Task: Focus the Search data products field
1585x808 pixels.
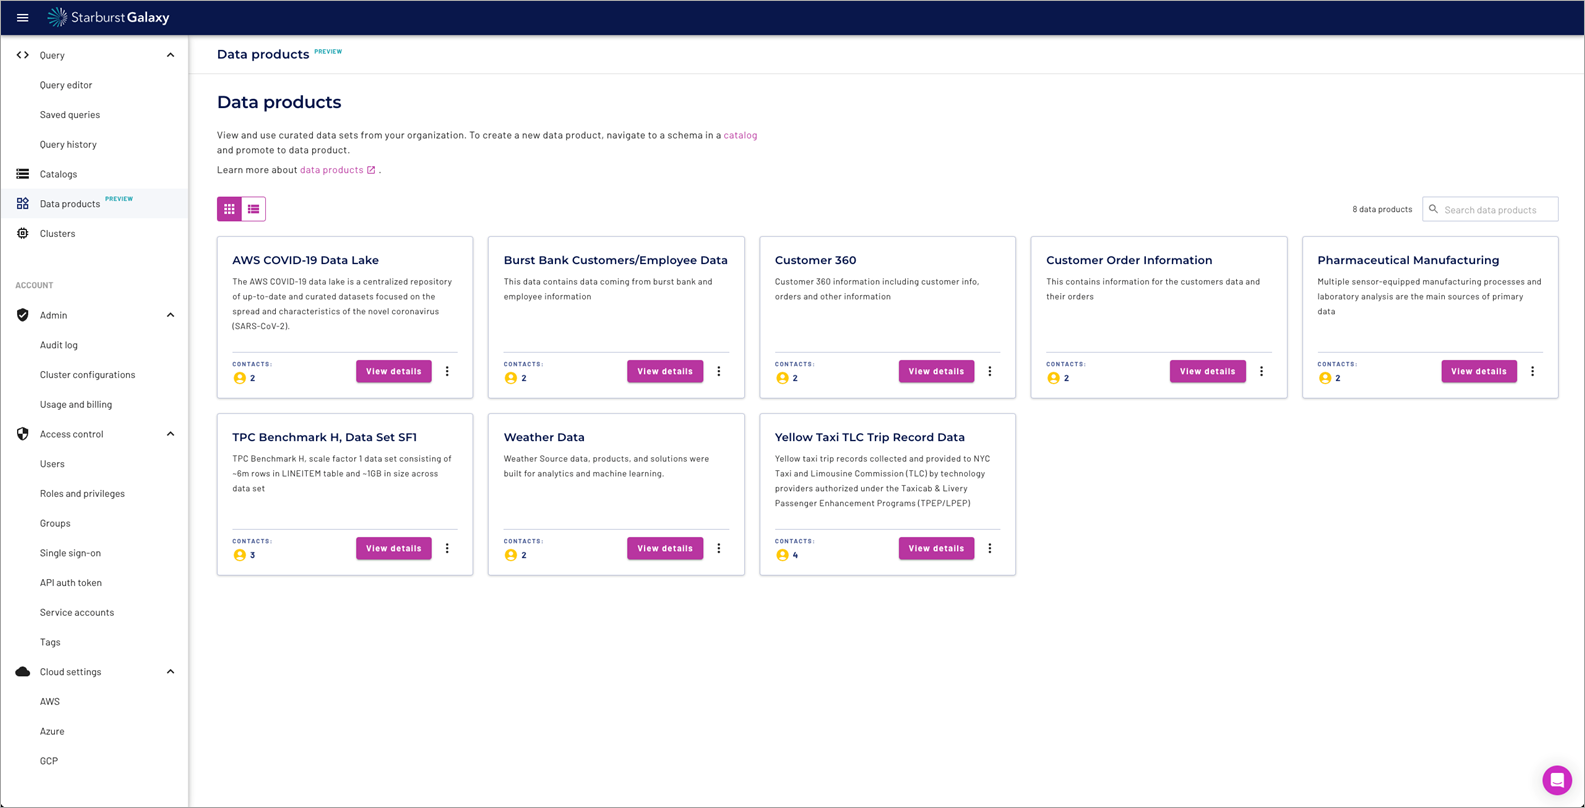Action: pyautogui.click(x=1490, y=209)
